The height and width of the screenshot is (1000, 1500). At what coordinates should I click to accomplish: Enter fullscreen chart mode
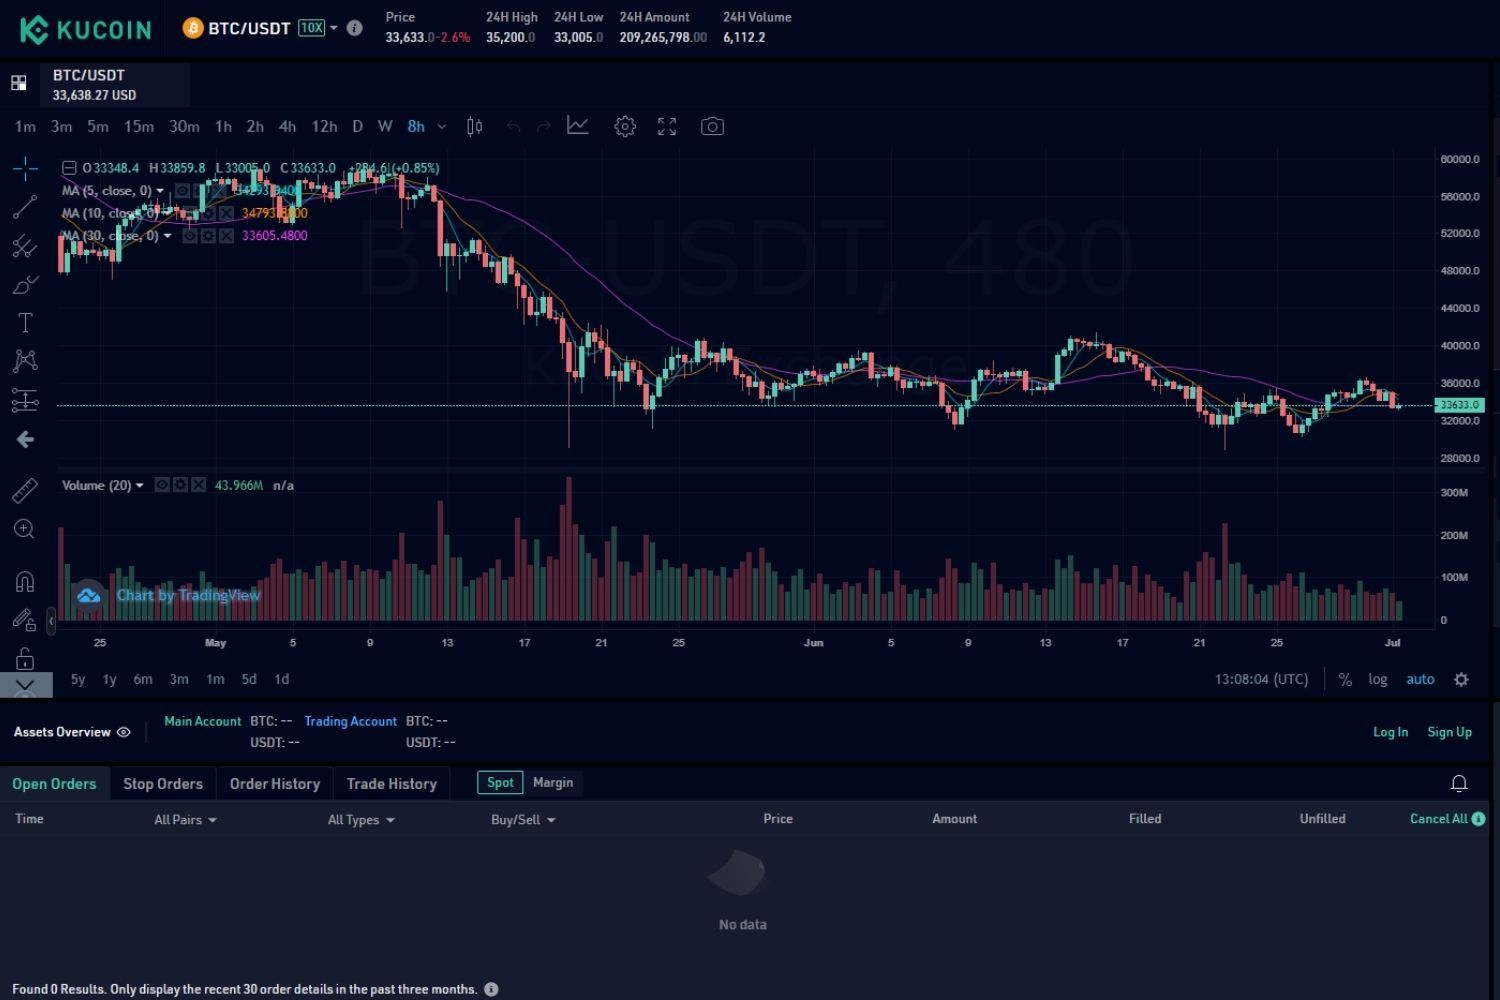pyautogui.click(x=667, y=126)
